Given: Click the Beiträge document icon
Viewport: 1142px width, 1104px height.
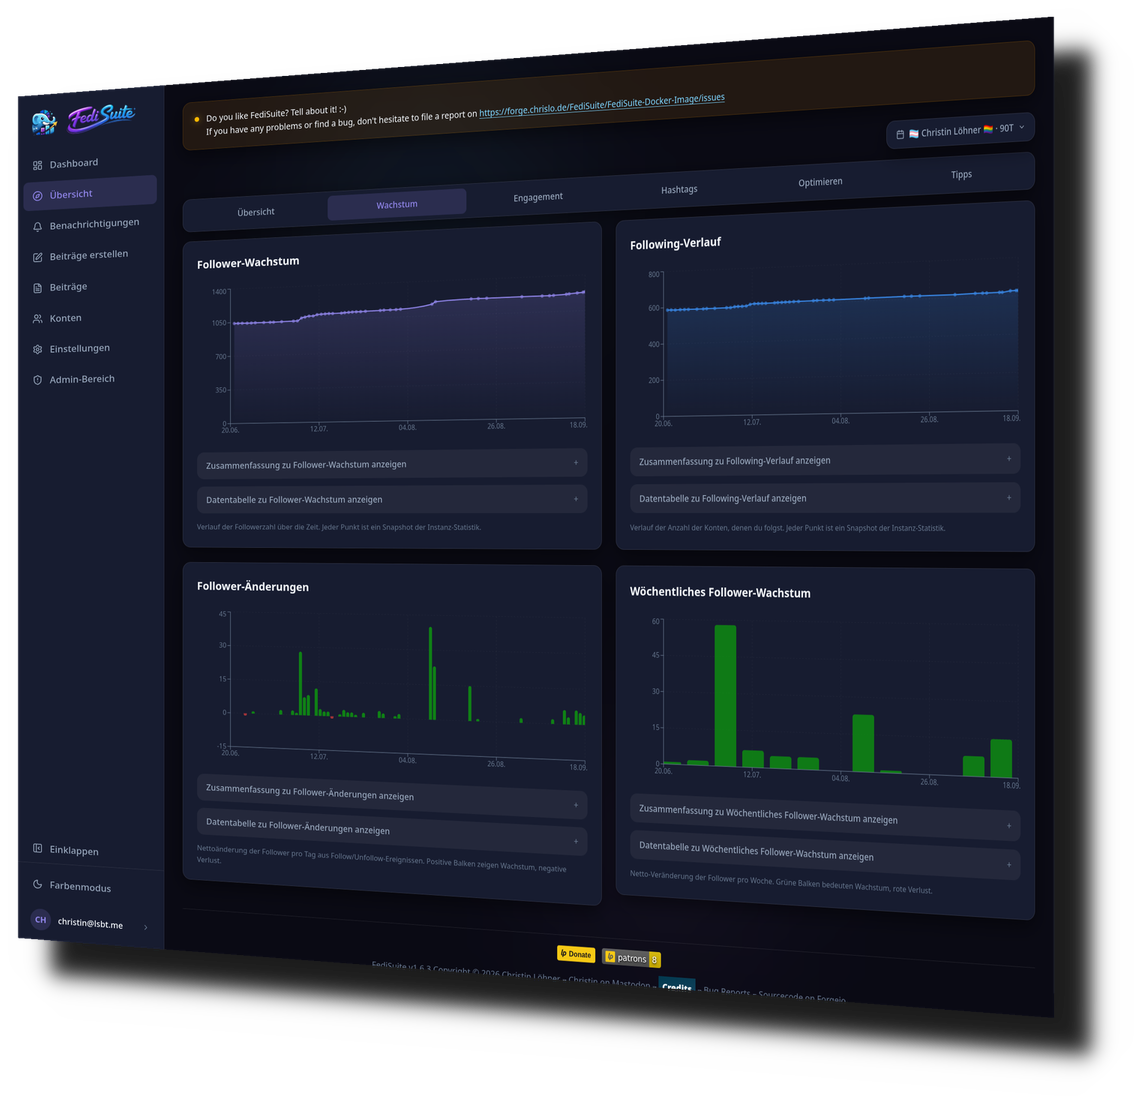Looking at the screenshot, I should click(37, 288).
